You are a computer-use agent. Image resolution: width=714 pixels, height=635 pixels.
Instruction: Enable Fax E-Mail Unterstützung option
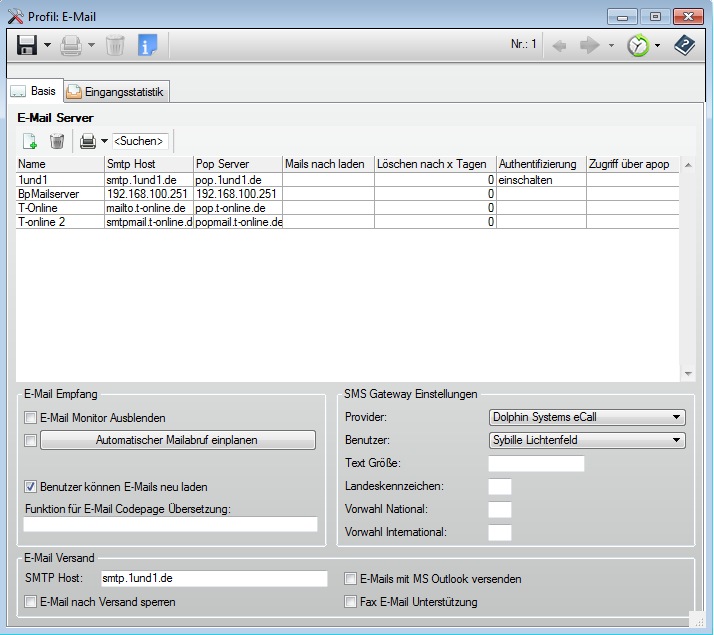point(350,602)
